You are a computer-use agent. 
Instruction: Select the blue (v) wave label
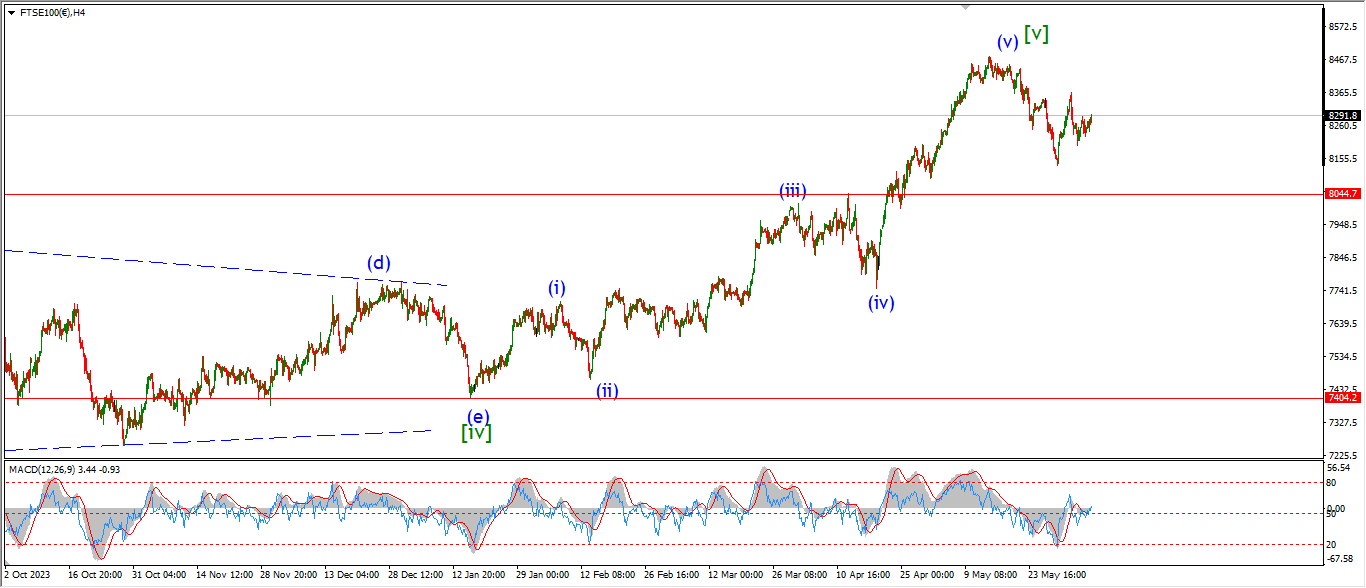click(1007, 42)
